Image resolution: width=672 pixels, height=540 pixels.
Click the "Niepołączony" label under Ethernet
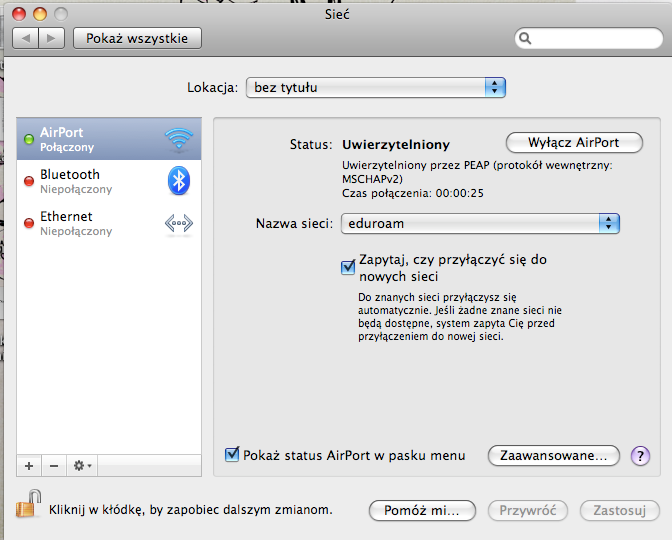[x=76, y=231]
